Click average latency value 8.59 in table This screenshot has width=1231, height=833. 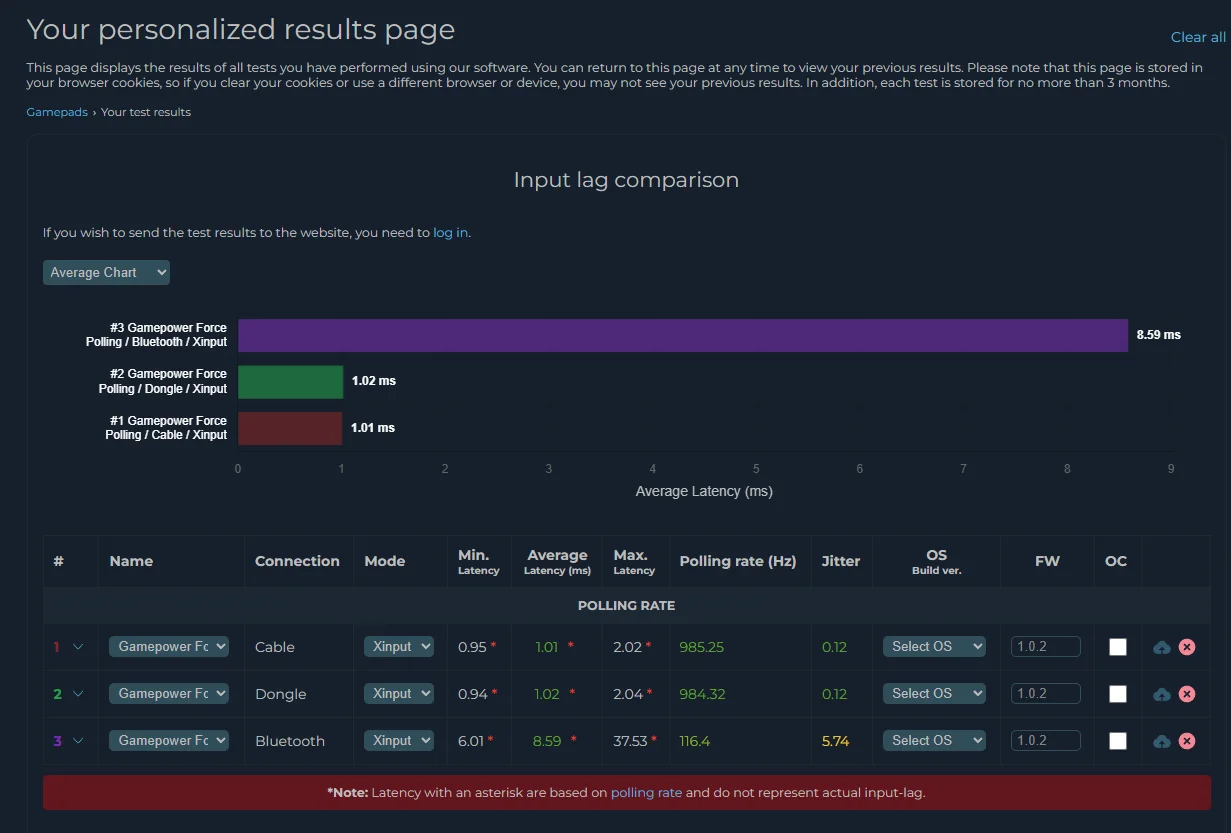547,741
